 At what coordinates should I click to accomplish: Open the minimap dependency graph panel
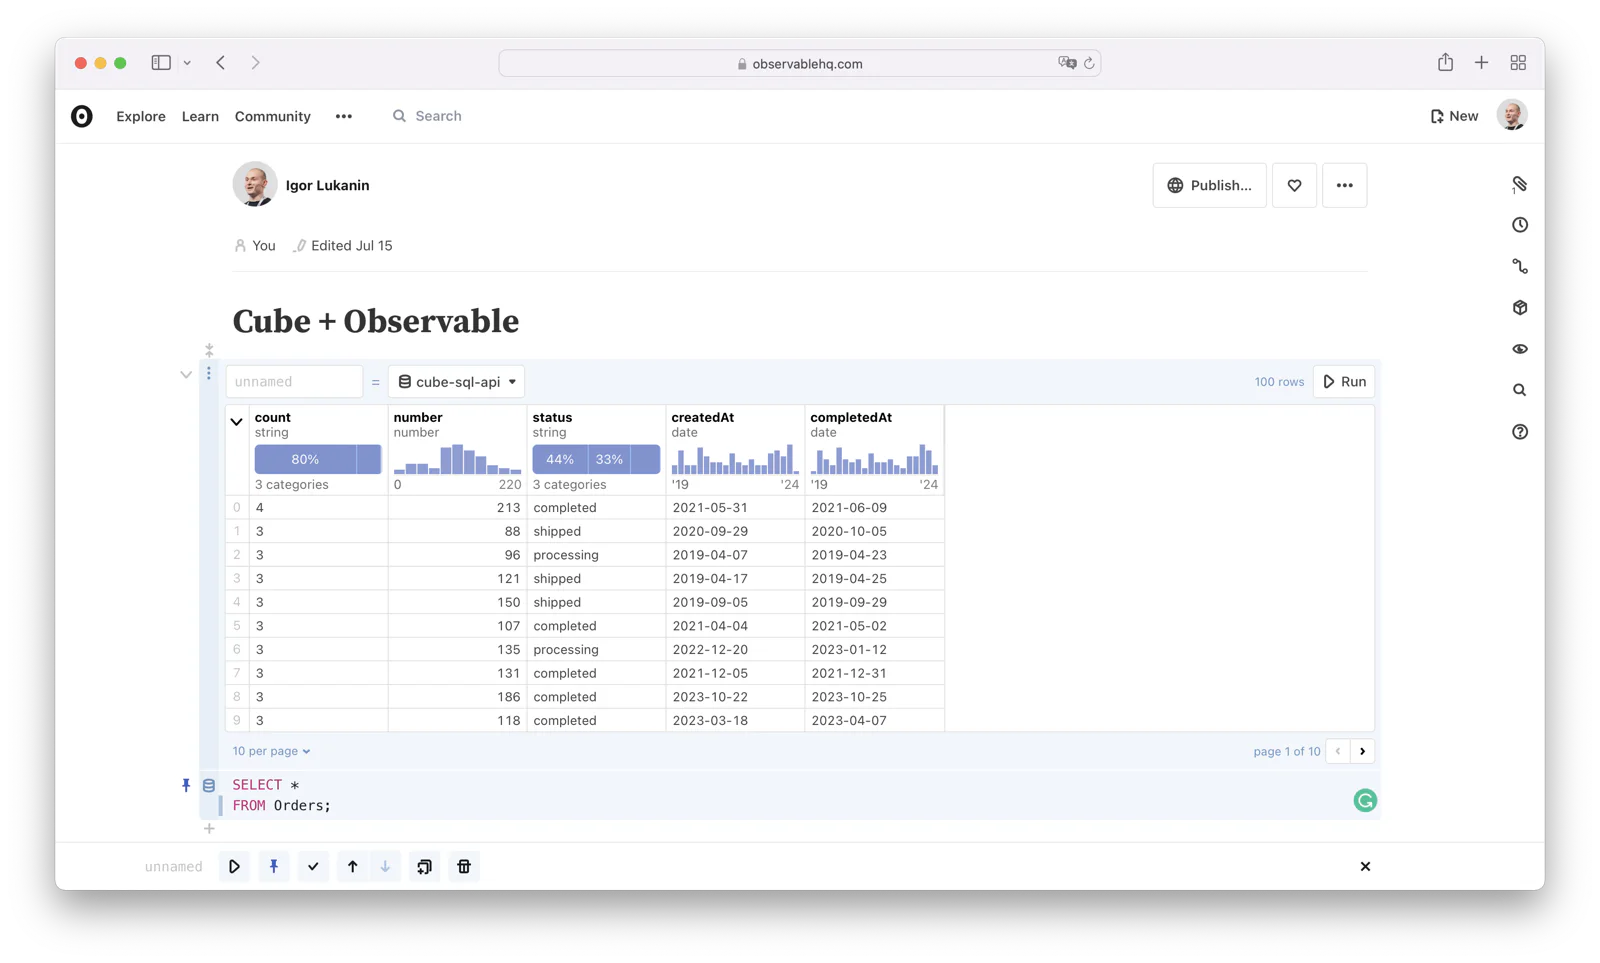click(x=1520, y=266)
